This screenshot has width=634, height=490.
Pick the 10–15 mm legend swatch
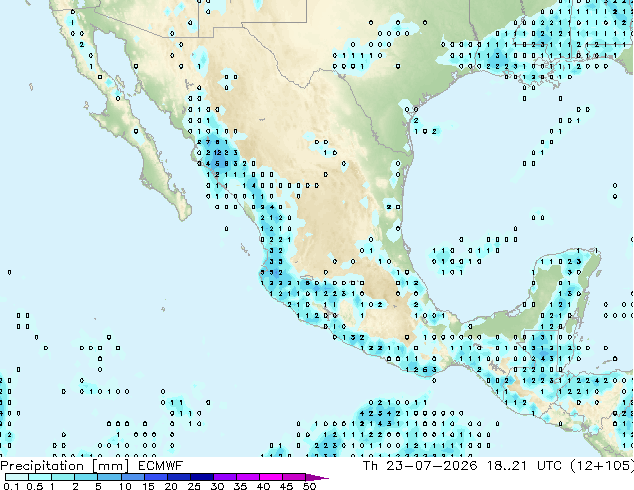point(132,477)
